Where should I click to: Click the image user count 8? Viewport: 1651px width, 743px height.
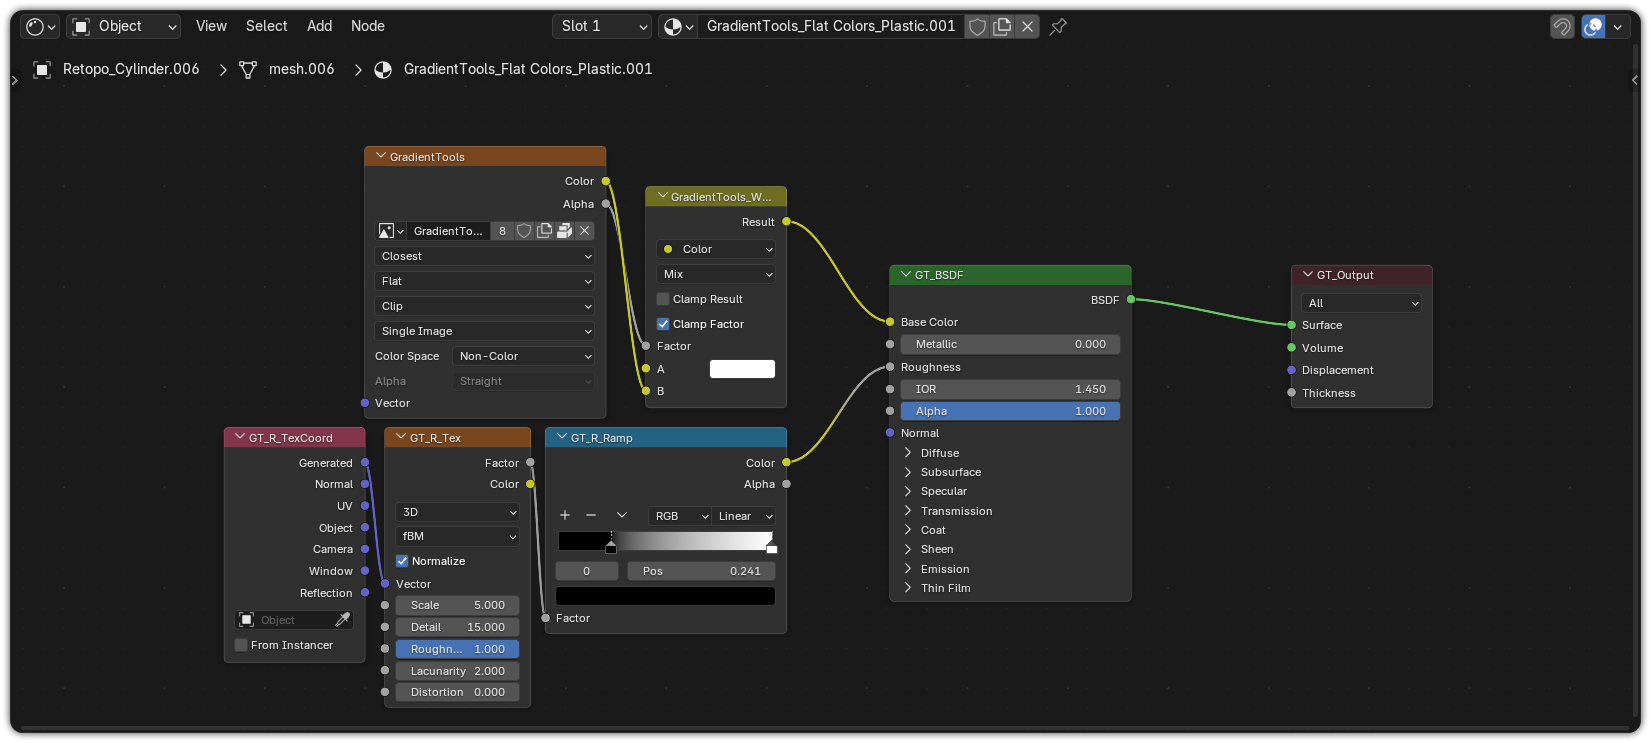pyautogui.click(x=502, y=231)
